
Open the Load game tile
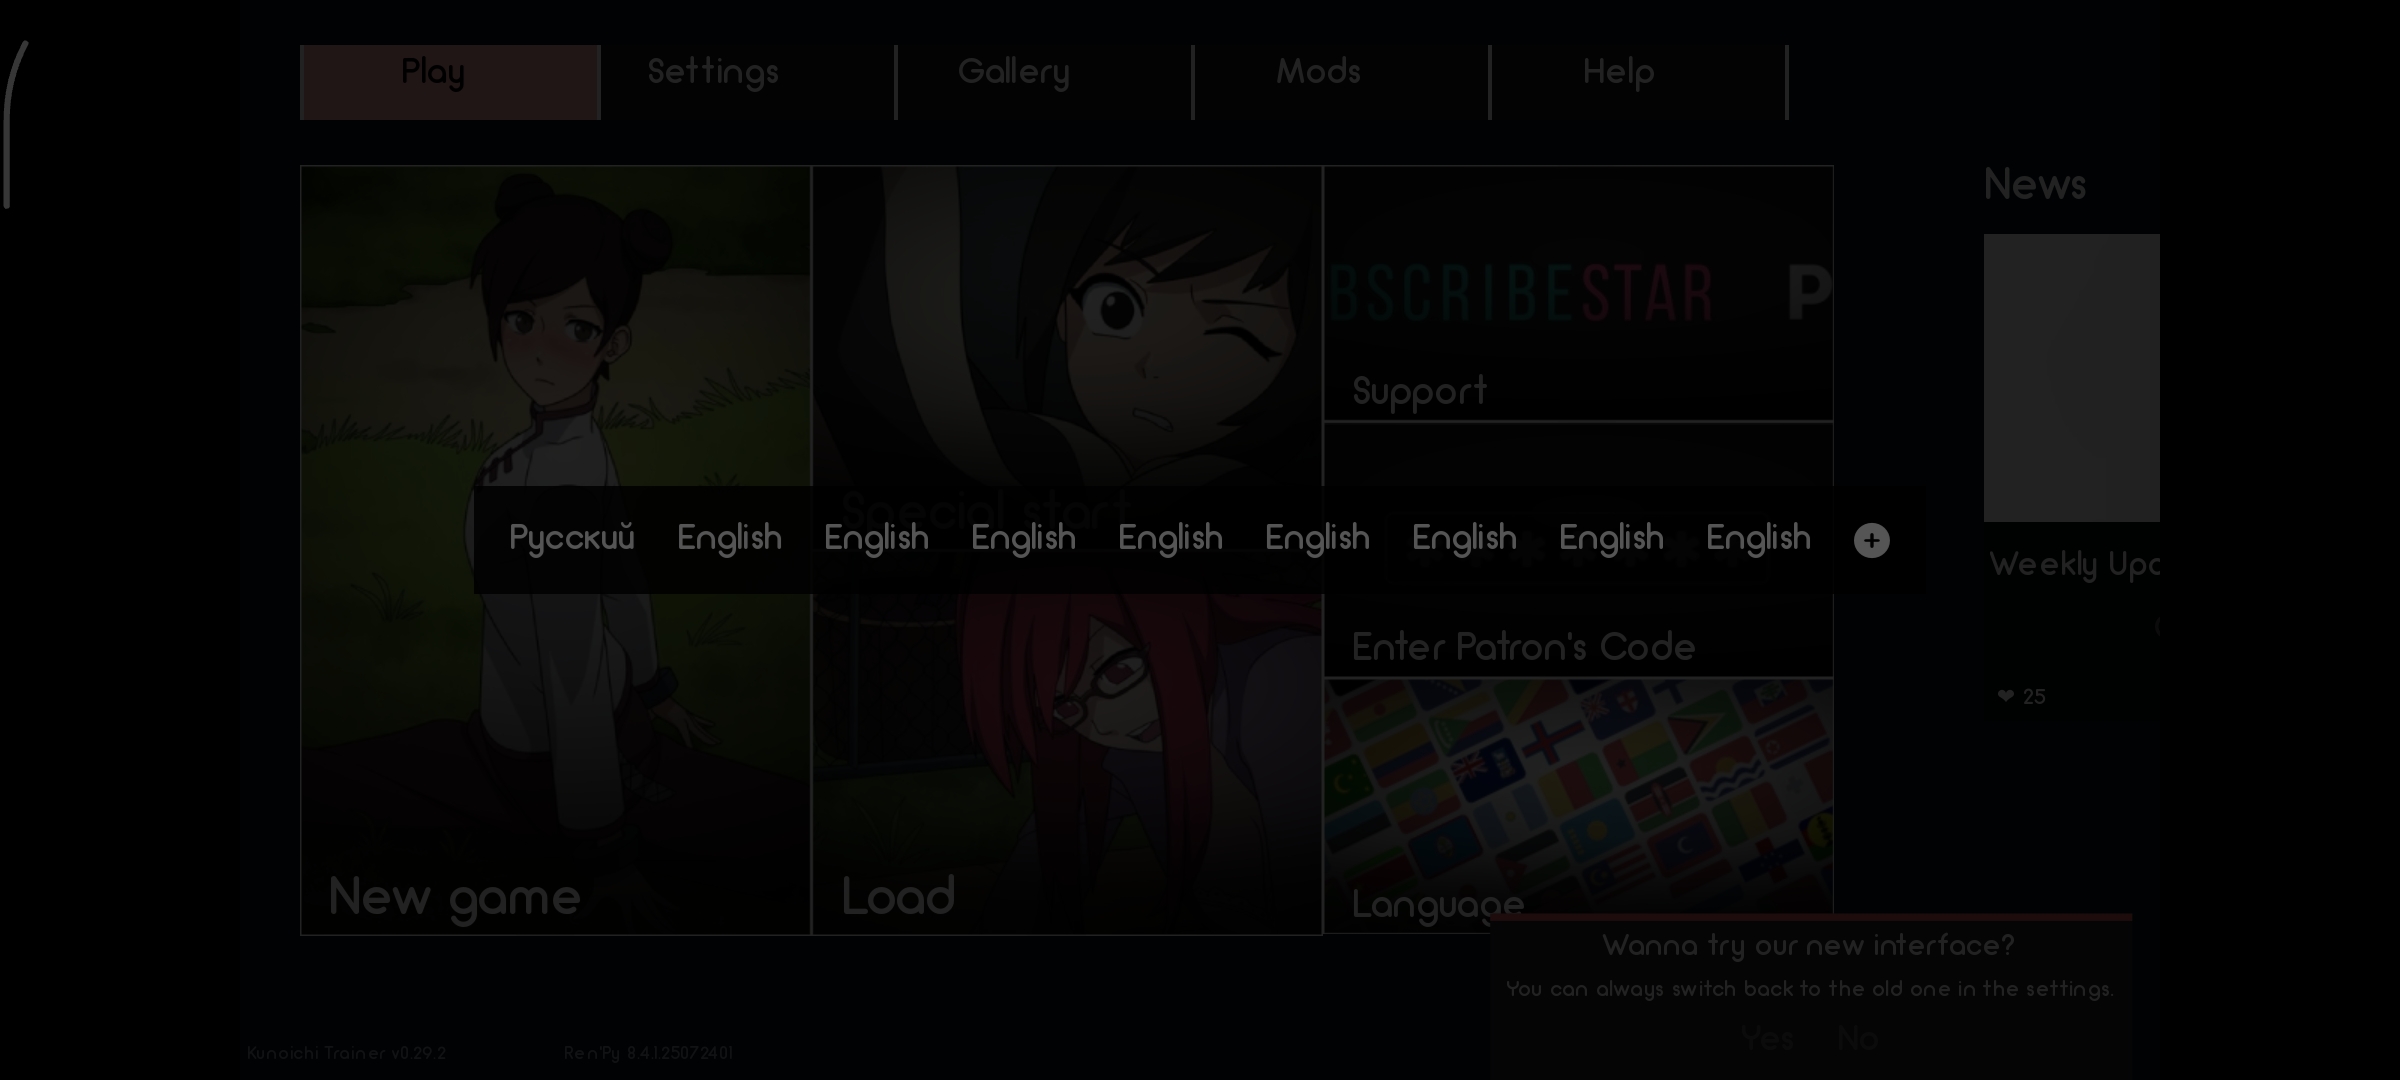point(898,896)
